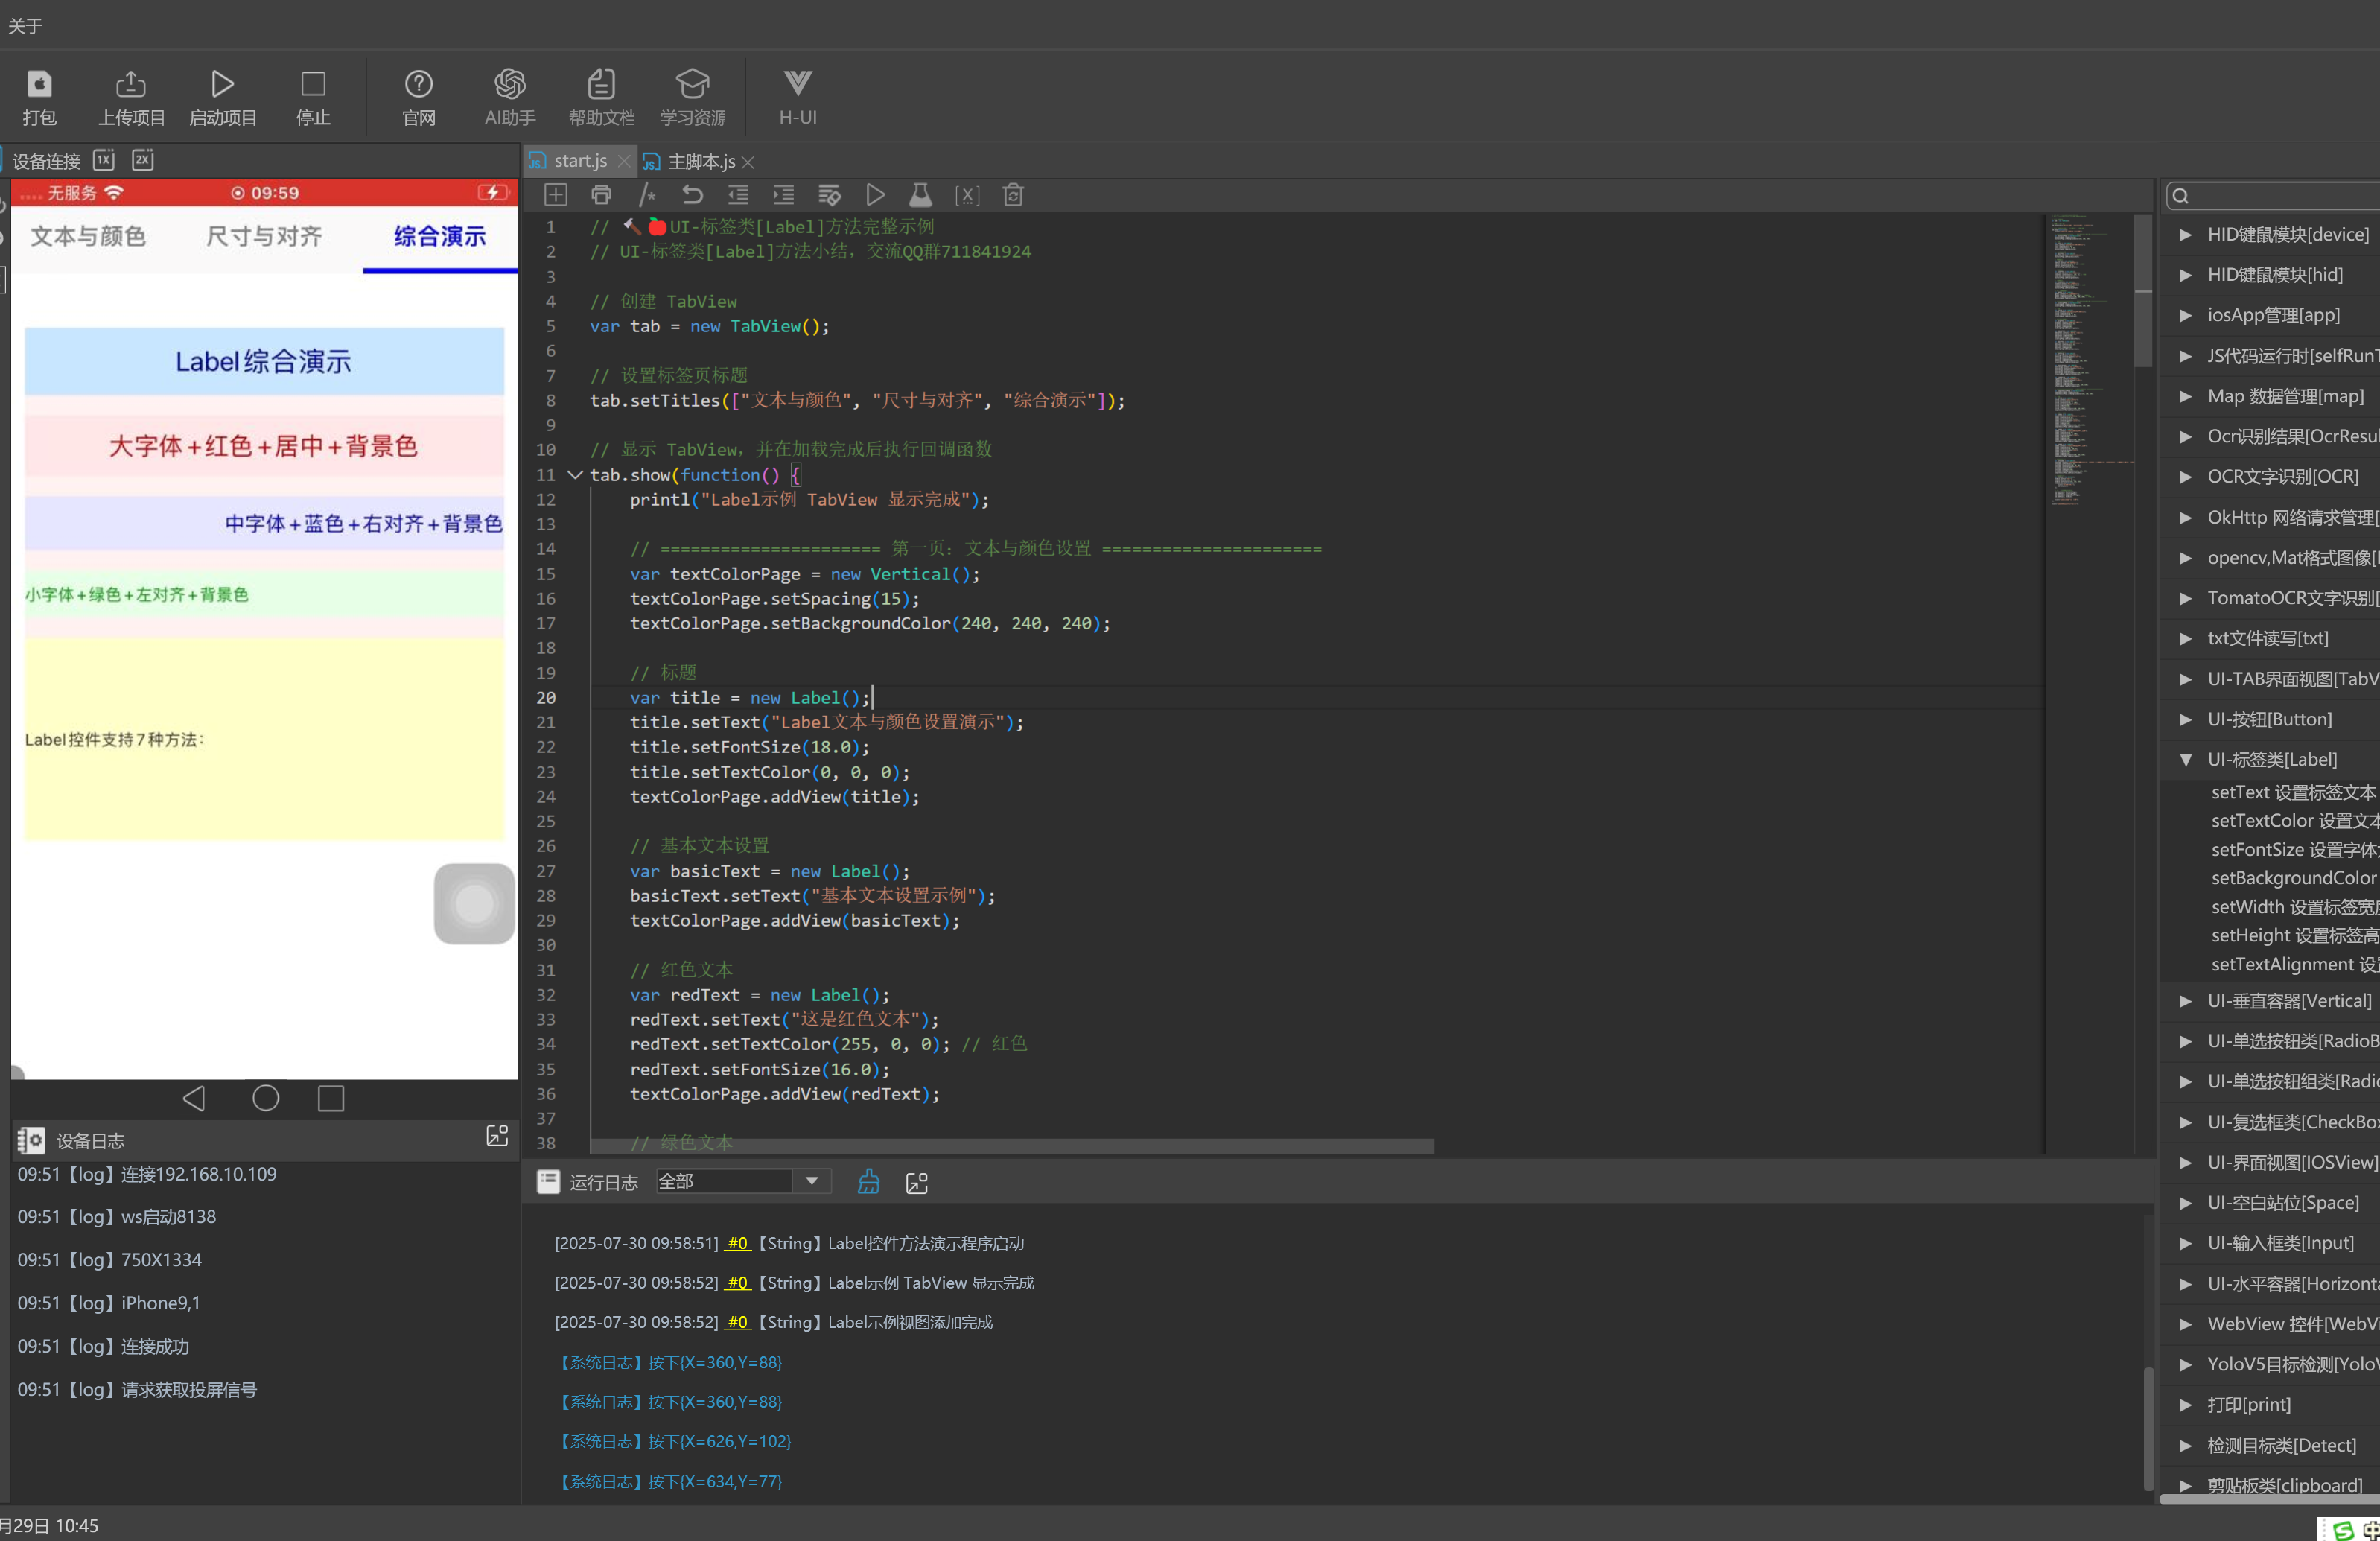Tap the device home circle button
The image size is (2380, 1541).
point(265,1098)
